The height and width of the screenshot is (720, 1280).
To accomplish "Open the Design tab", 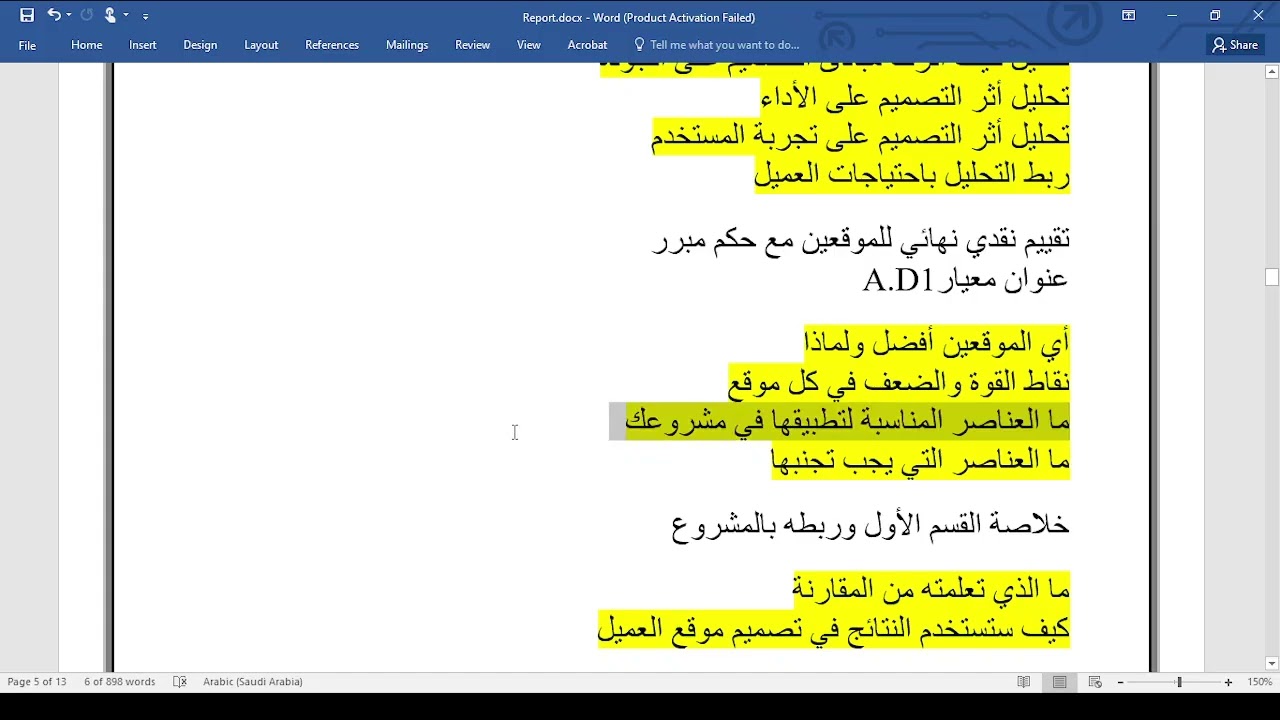I will (200, 45).
